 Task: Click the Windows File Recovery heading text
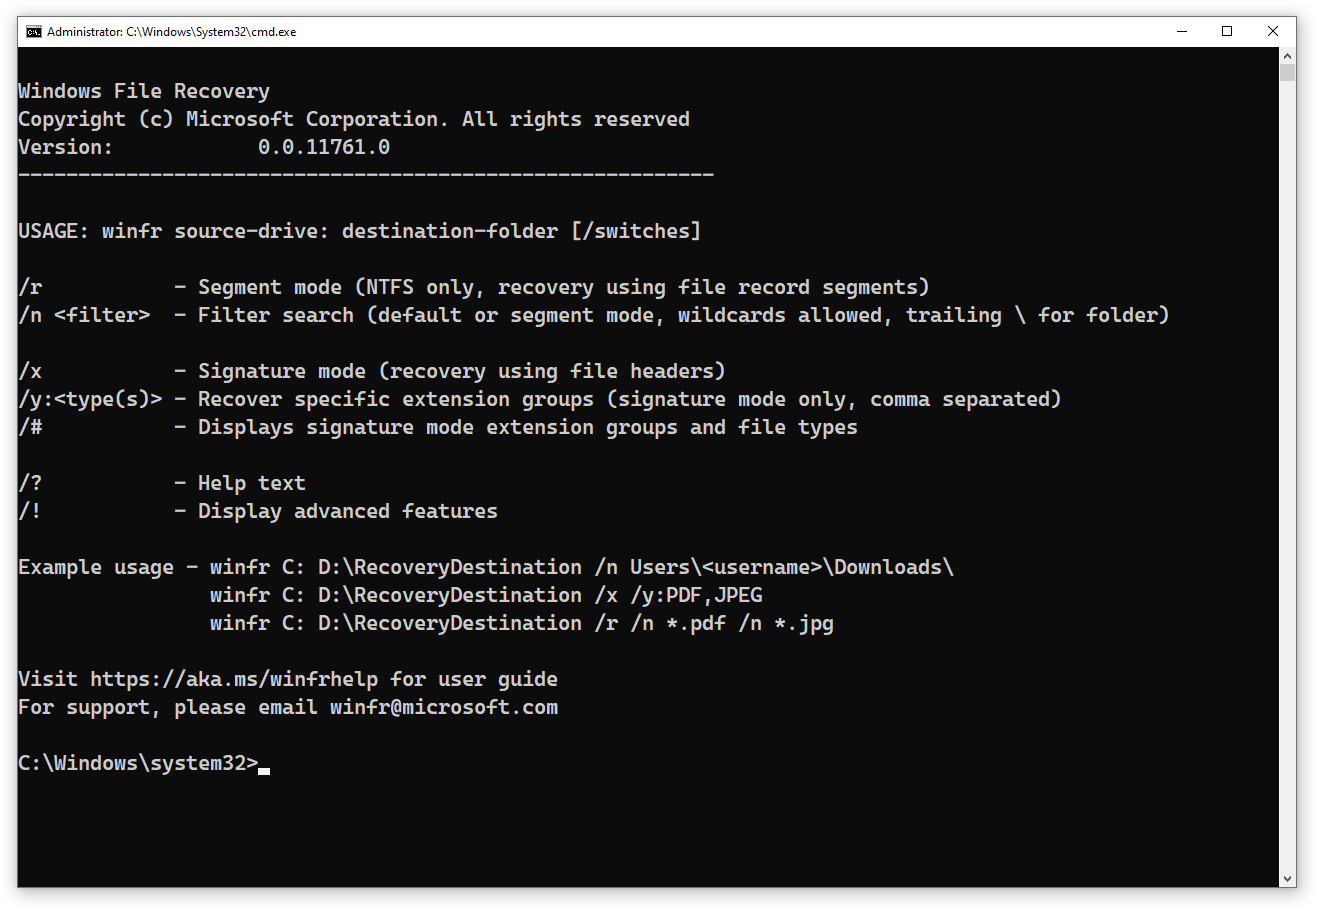tap(144, 91)
